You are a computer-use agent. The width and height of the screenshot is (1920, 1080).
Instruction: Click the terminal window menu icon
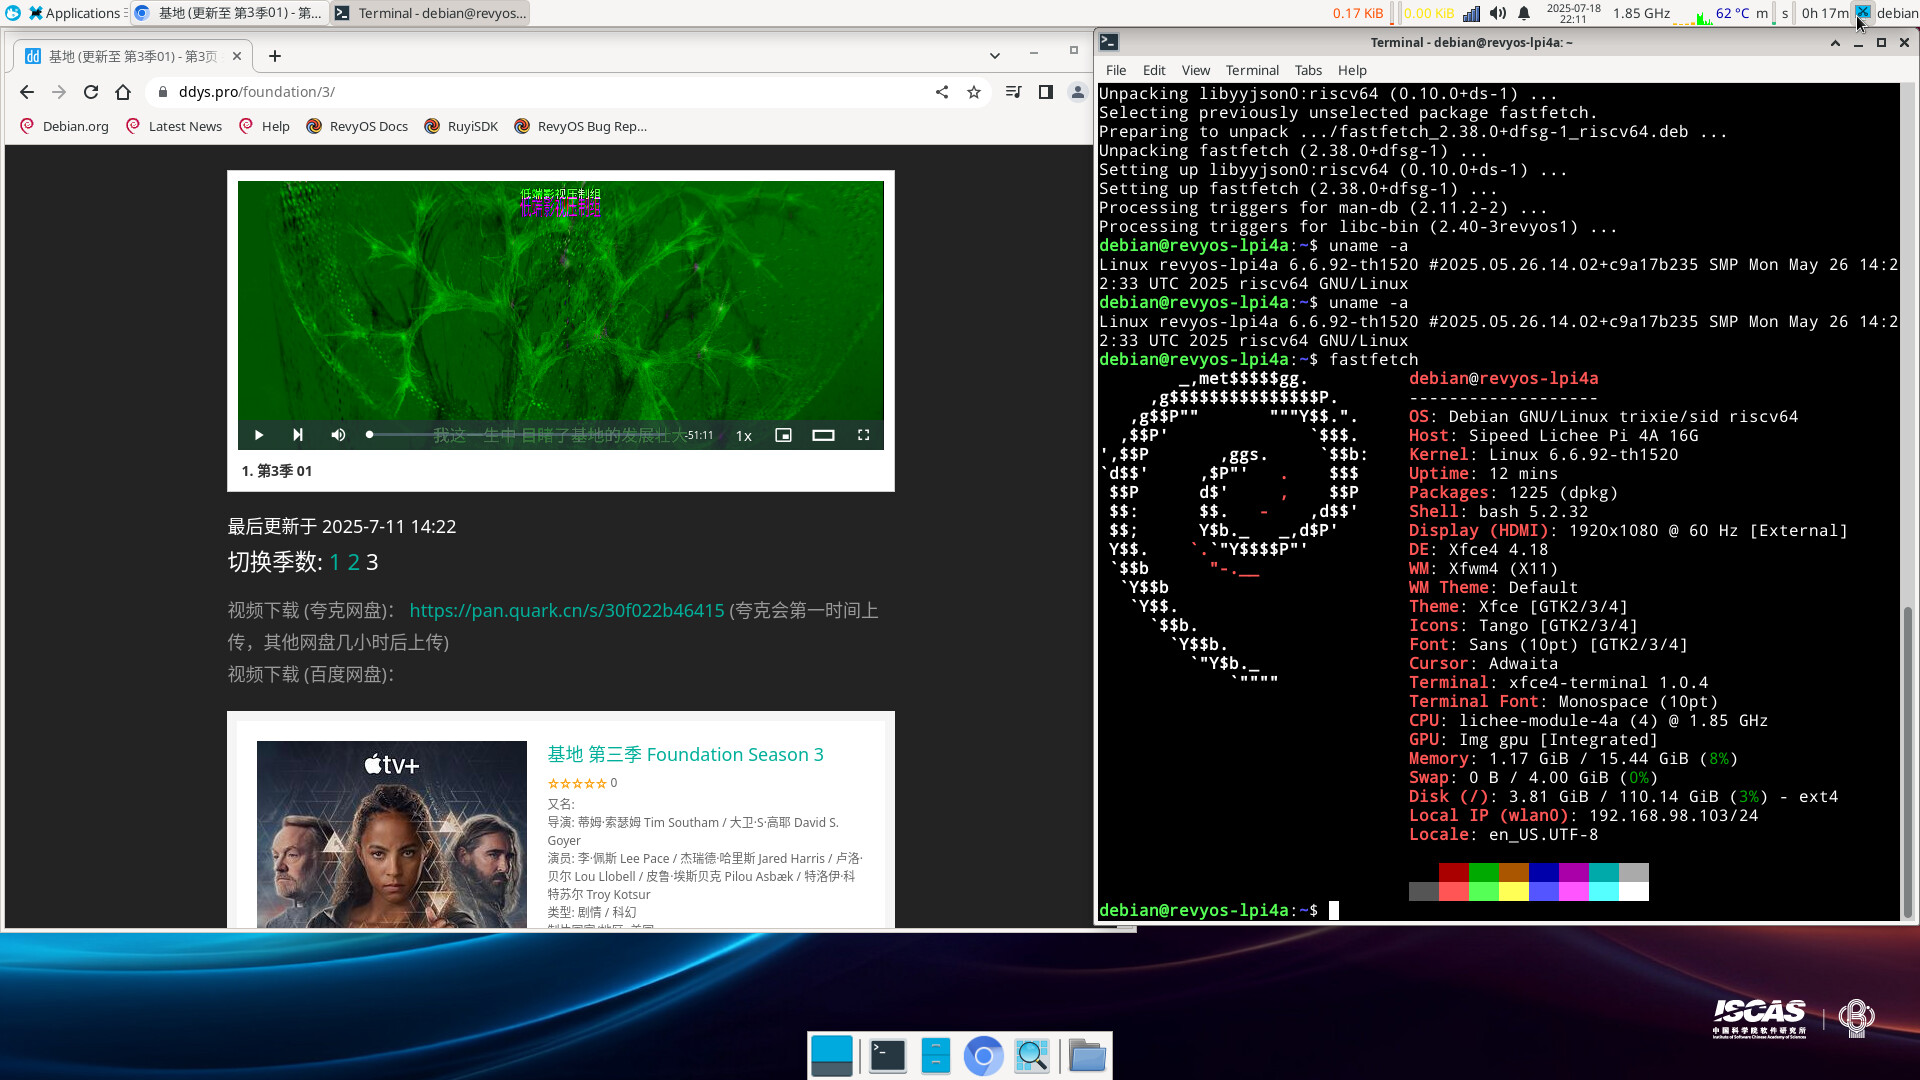pyautogui.click(x=1109, y=42)
